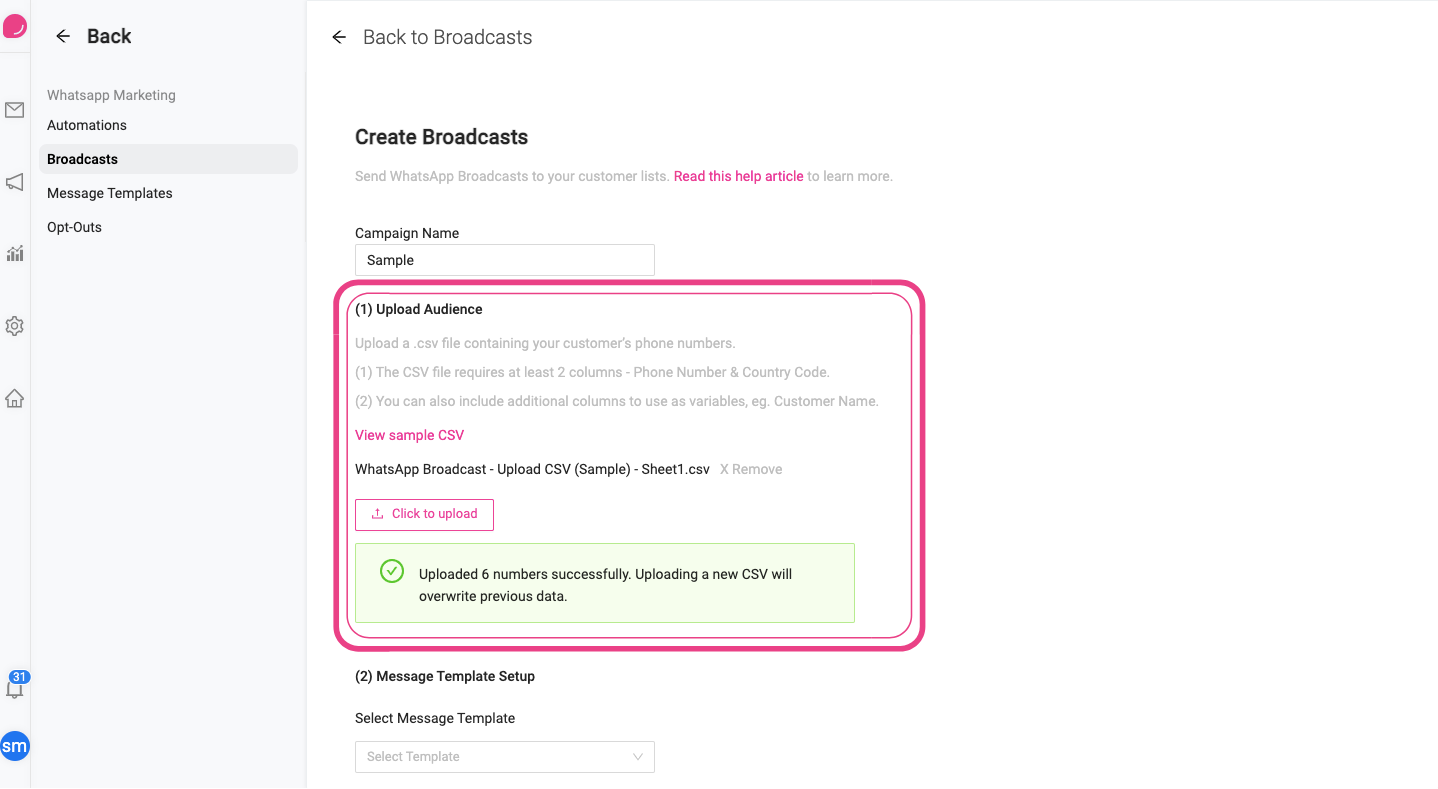Open the analytics bar-chart icon
Viewport: 1438px width, 789px height.
coord(14,254)
